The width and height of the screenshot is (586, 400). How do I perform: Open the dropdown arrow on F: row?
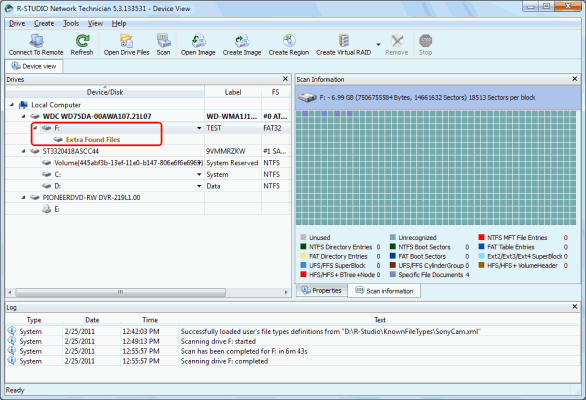point(200,128)
